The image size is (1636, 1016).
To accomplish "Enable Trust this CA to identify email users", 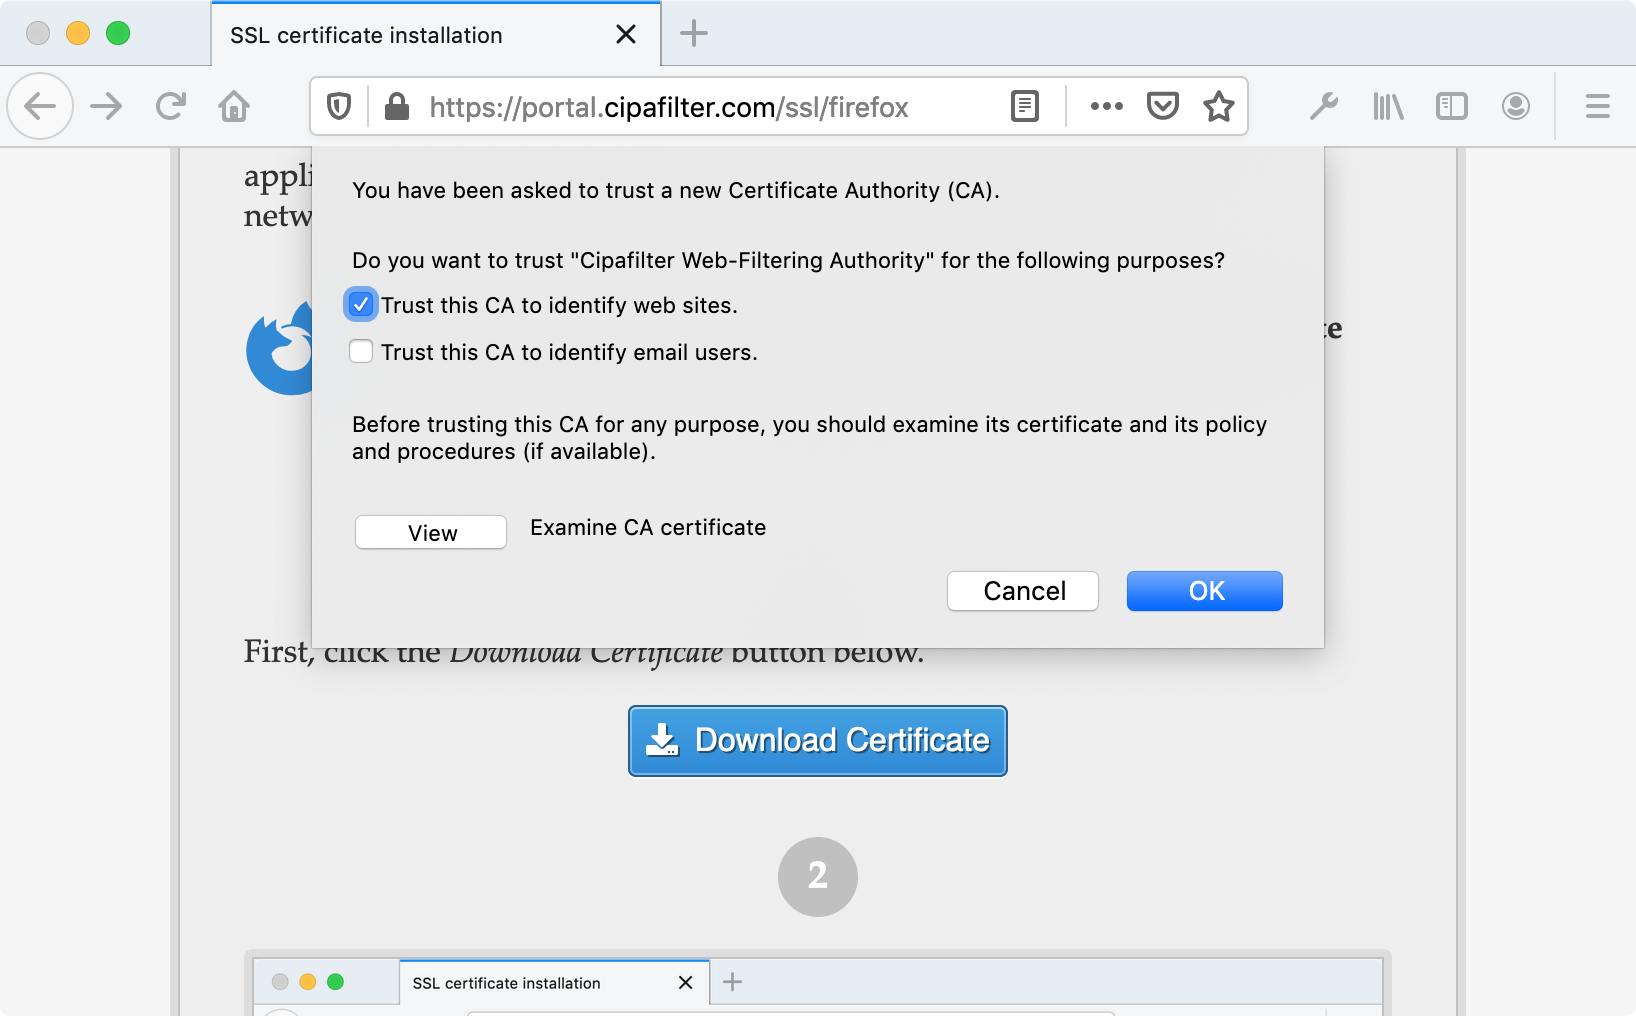I will click(x=360, y=351).
